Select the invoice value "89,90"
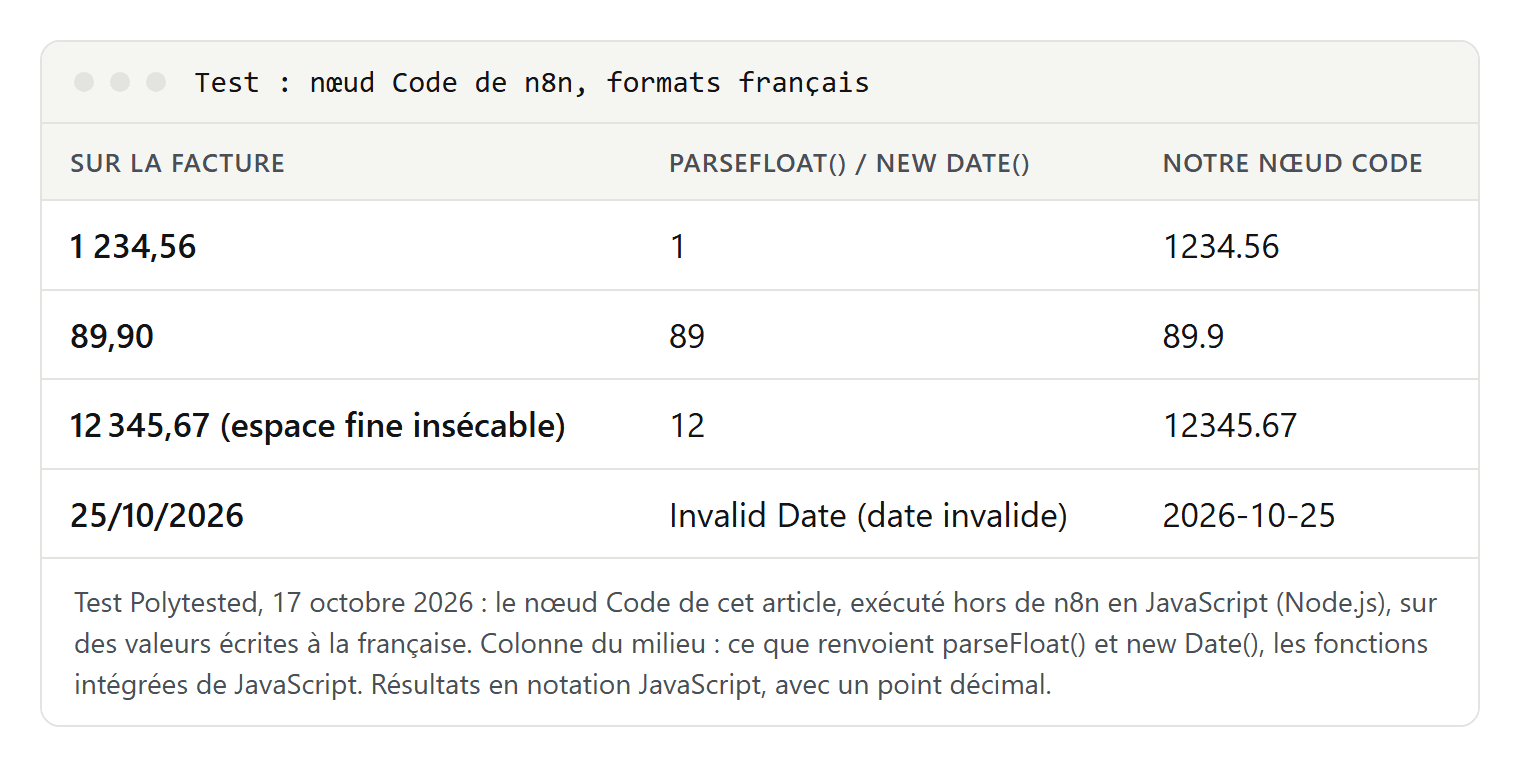 (x=112, y=336)
